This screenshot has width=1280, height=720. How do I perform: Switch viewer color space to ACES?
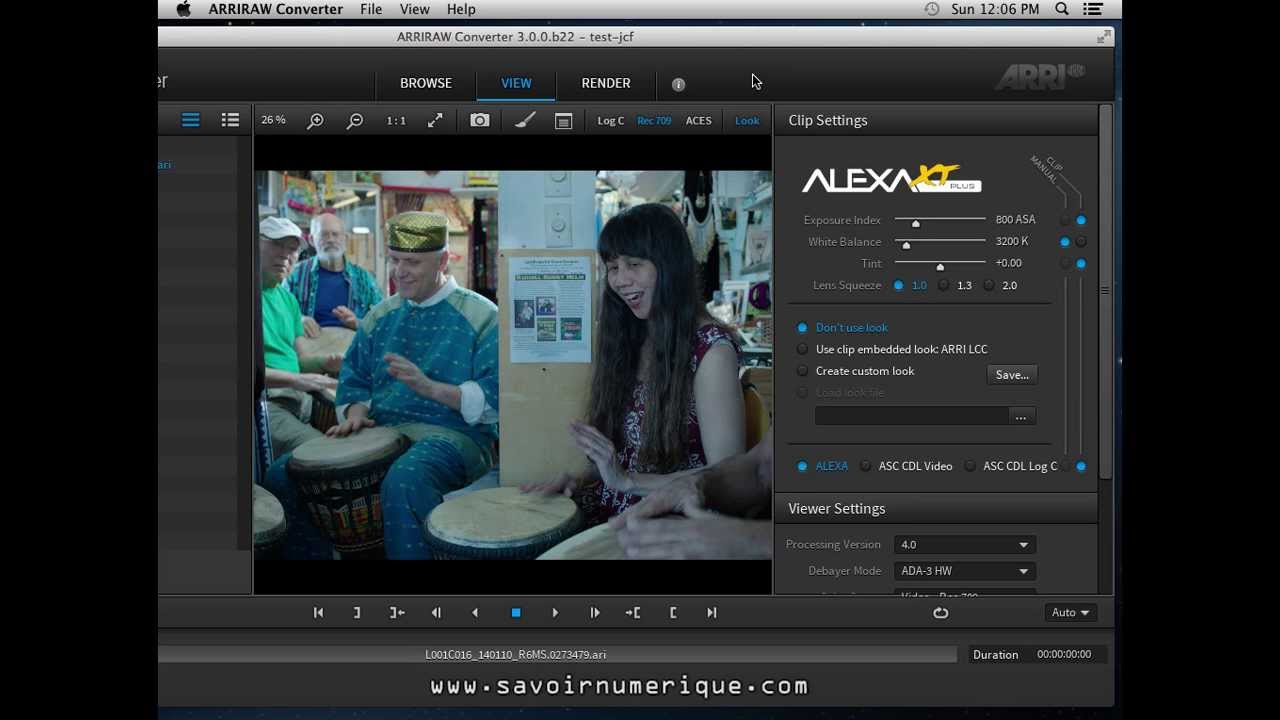point(699,121)
